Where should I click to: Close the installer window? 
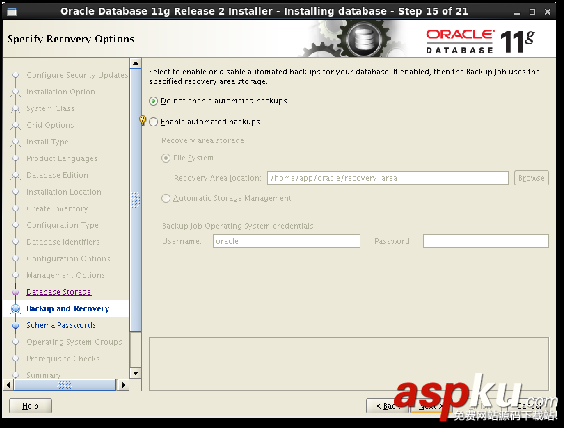547,12
